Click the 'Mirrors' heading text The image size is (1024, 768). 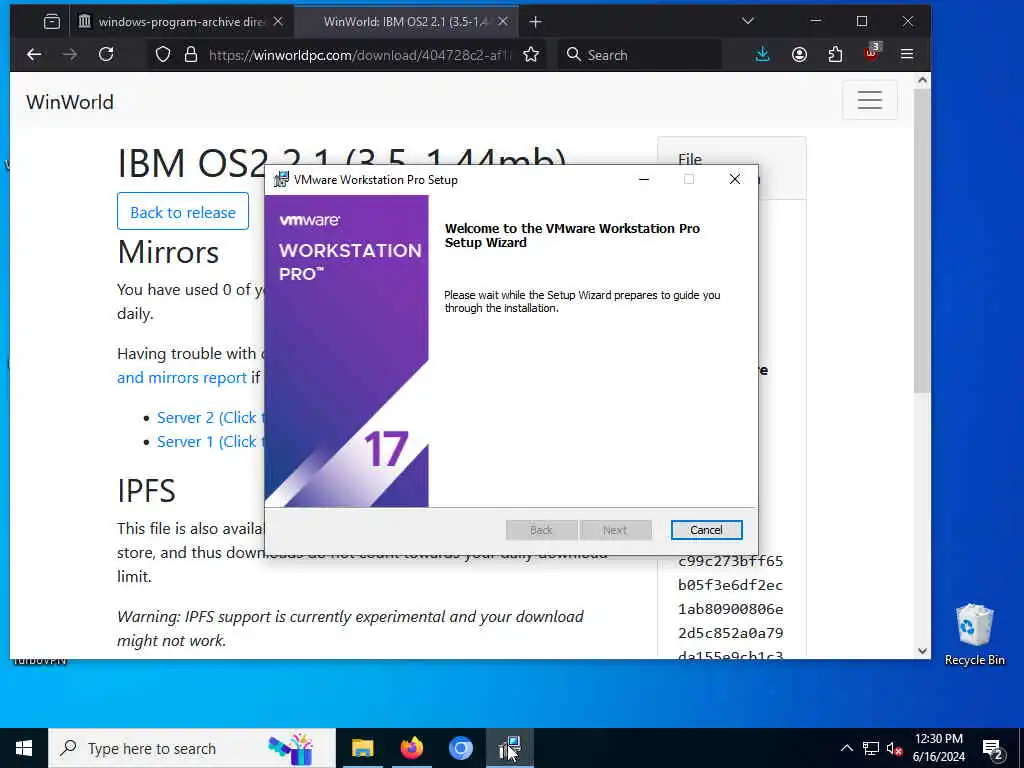(x=168, y=252)
